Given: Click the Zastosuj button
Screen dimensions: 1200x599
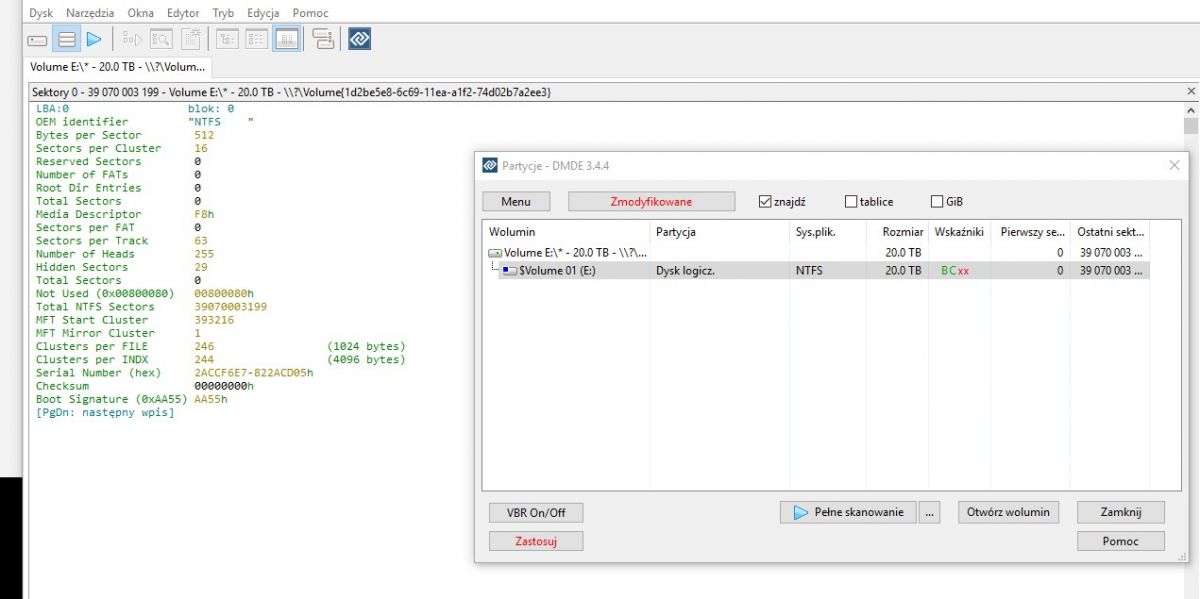Looking at the screenshot, I should tap(536, 541).
